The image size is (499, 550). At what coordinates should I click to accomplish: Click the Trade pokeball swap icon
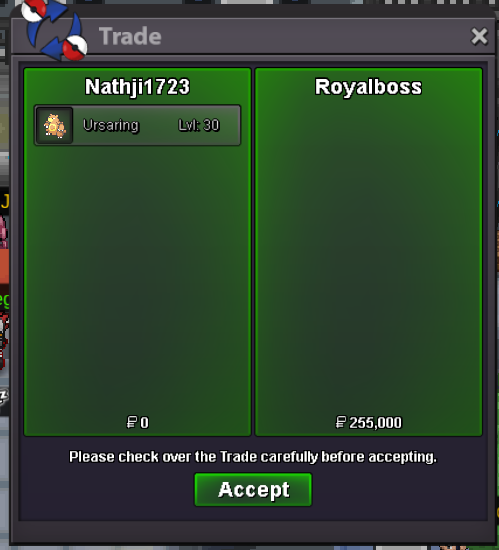(x=54, y=30)
